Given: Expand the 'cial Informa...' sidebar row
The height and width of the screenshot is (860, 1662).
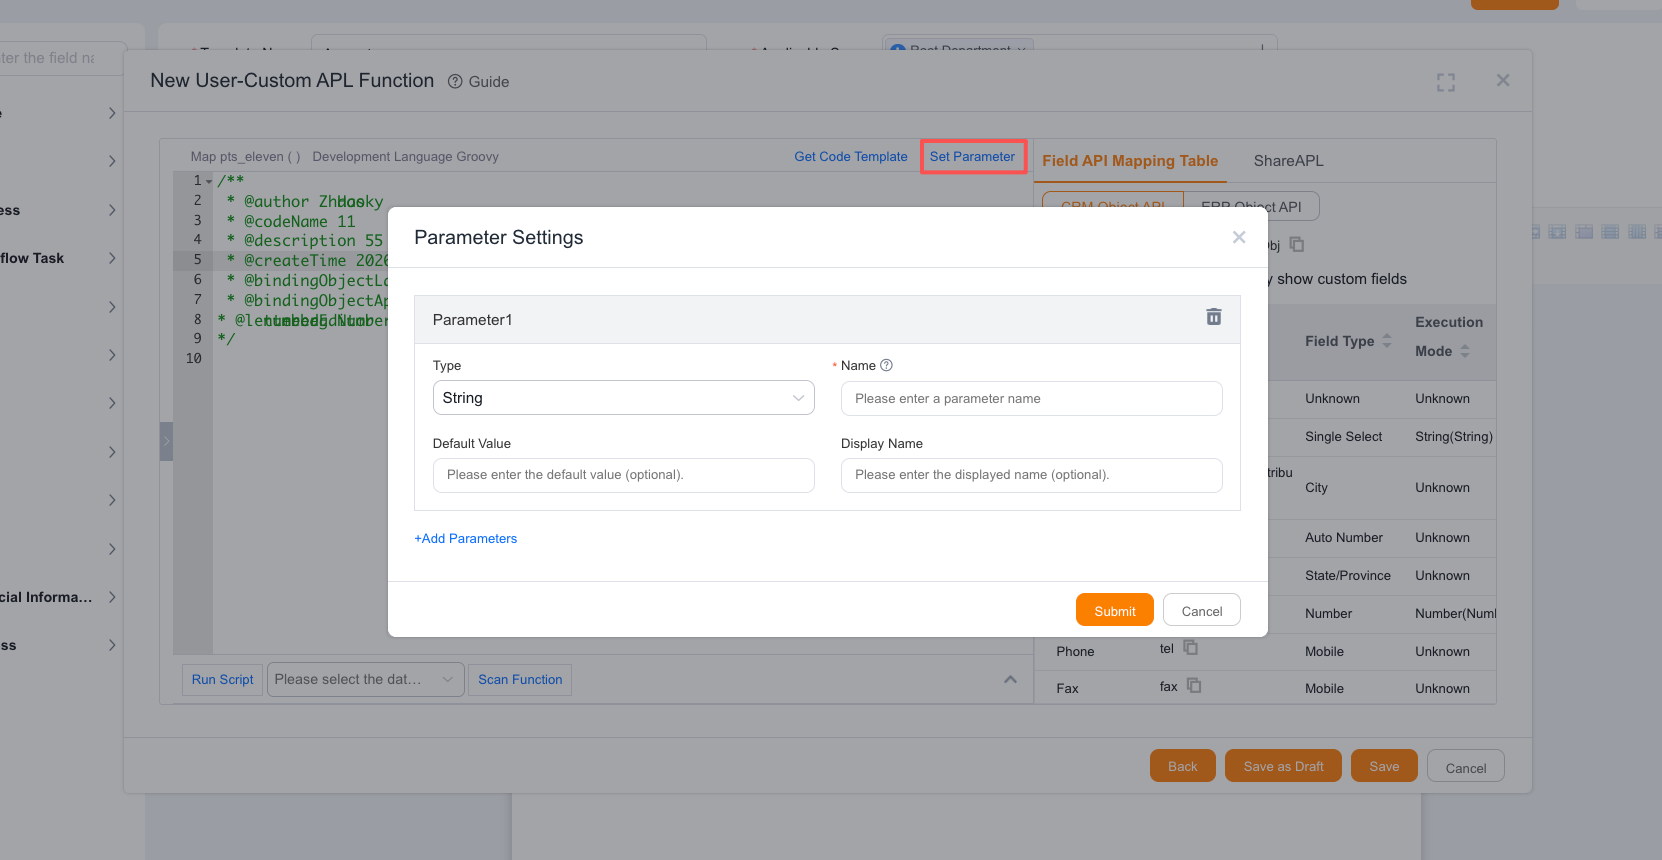Looking at the screenshot, I should click(112, 597).
